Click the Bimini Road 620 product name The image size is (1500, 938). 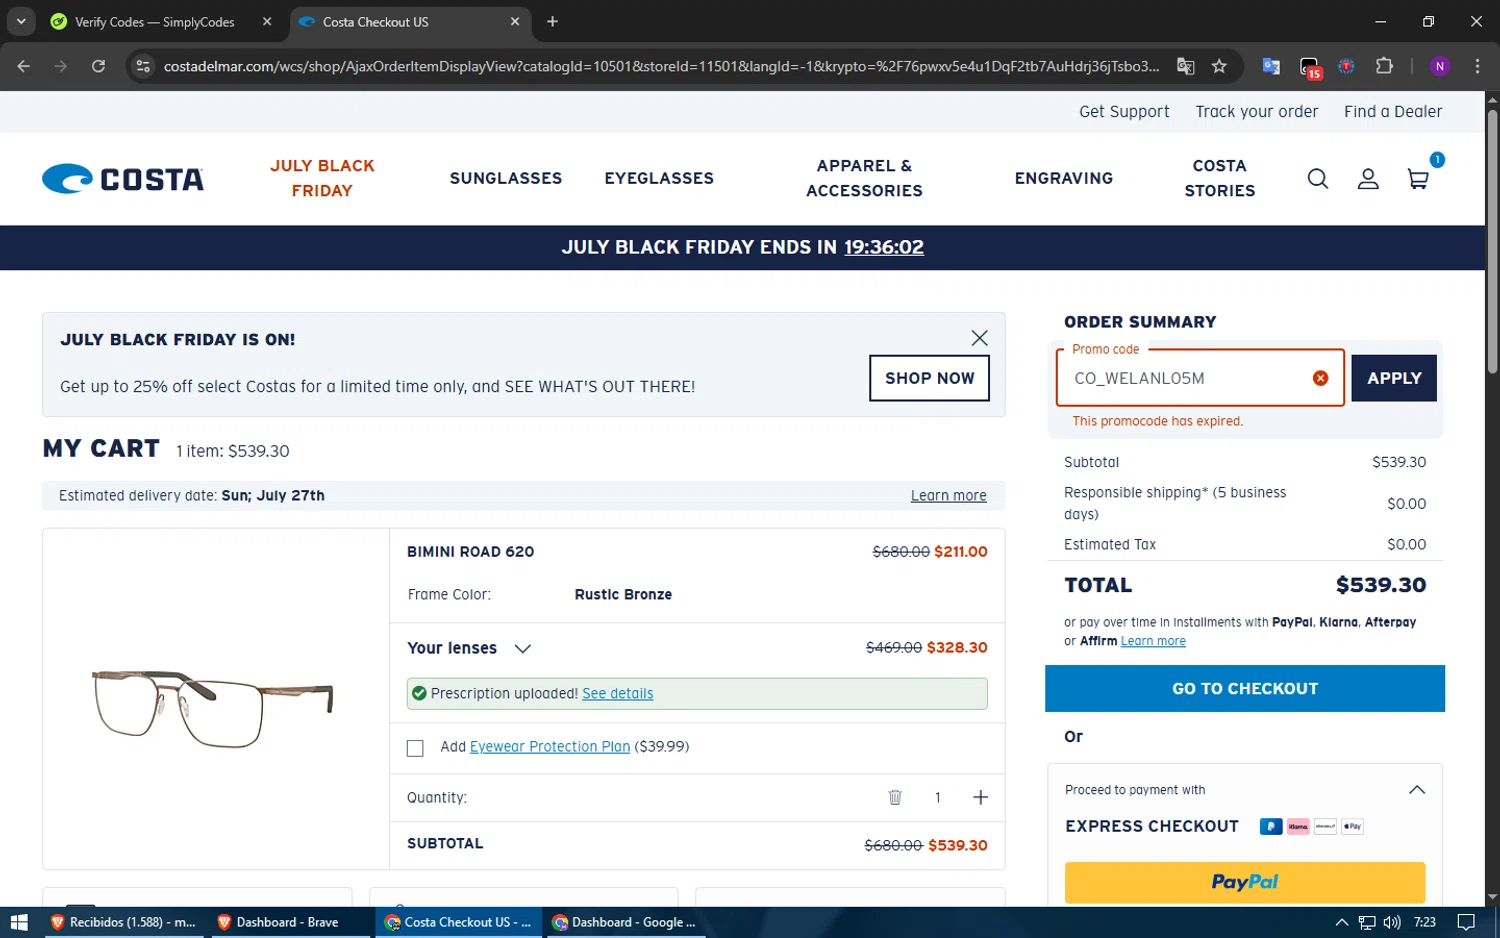pyautogui.click(x=470, y=552)
